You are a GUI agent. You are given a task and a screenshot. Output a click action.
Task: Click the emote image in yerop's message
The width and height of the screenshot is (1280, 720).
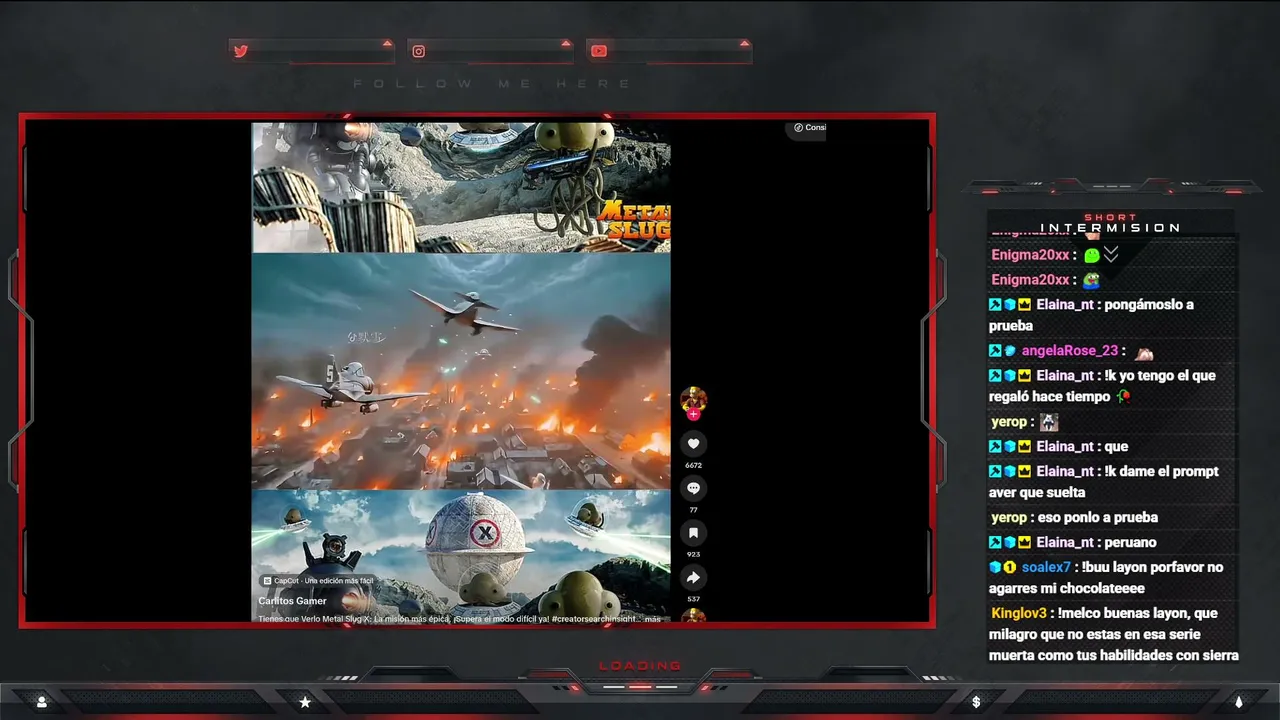point(1048,422)
